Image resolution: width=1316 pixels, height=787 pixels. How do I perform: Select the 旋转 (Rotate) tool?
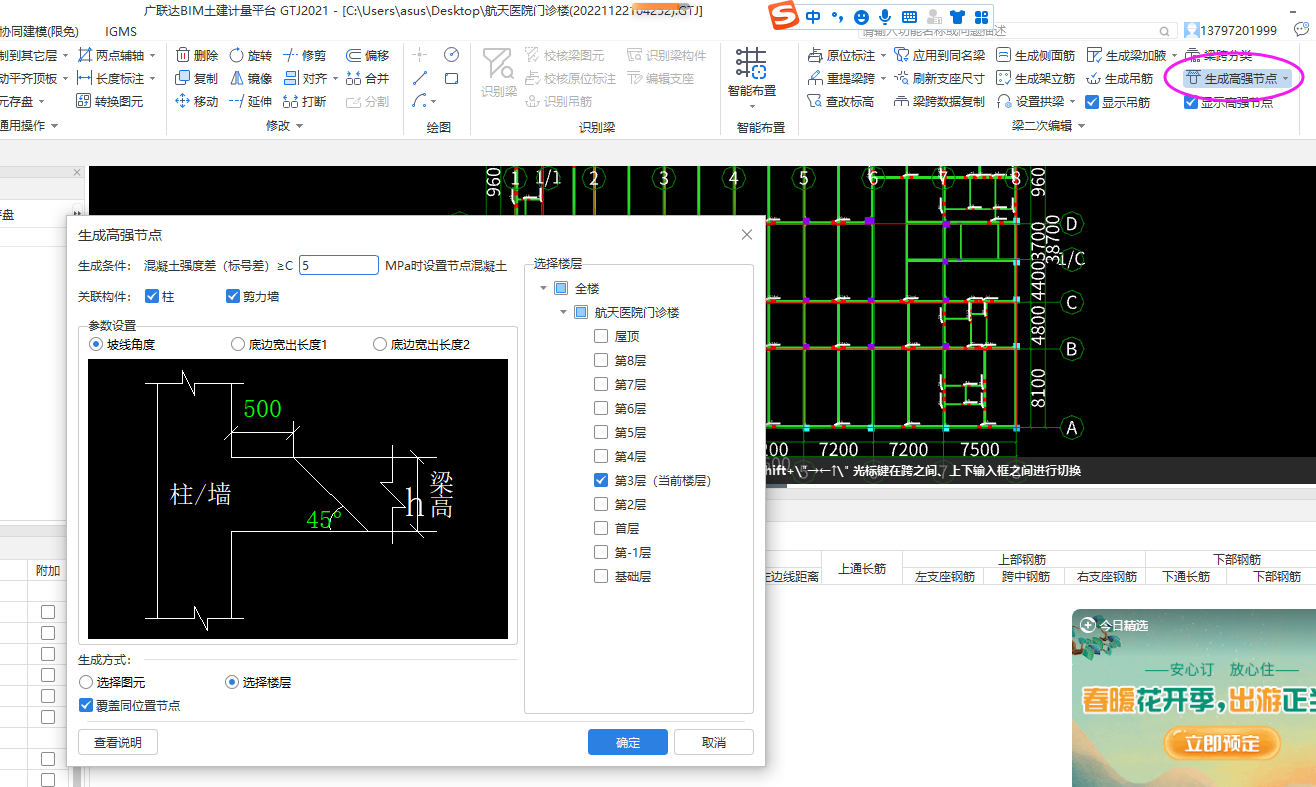click(250, 55)
